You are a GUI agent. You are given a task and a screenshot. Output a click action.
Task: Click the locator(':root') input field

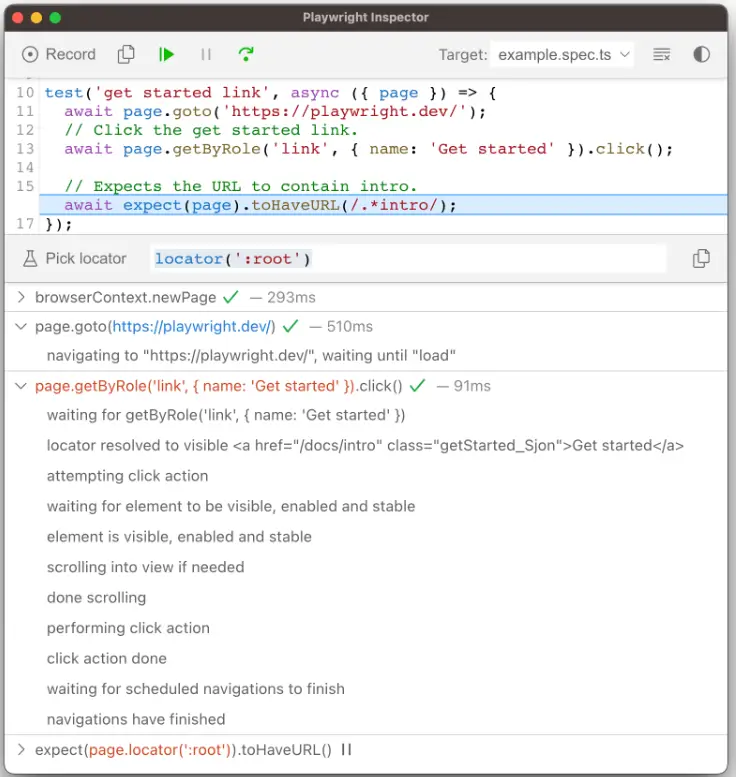tap(407, 259)
